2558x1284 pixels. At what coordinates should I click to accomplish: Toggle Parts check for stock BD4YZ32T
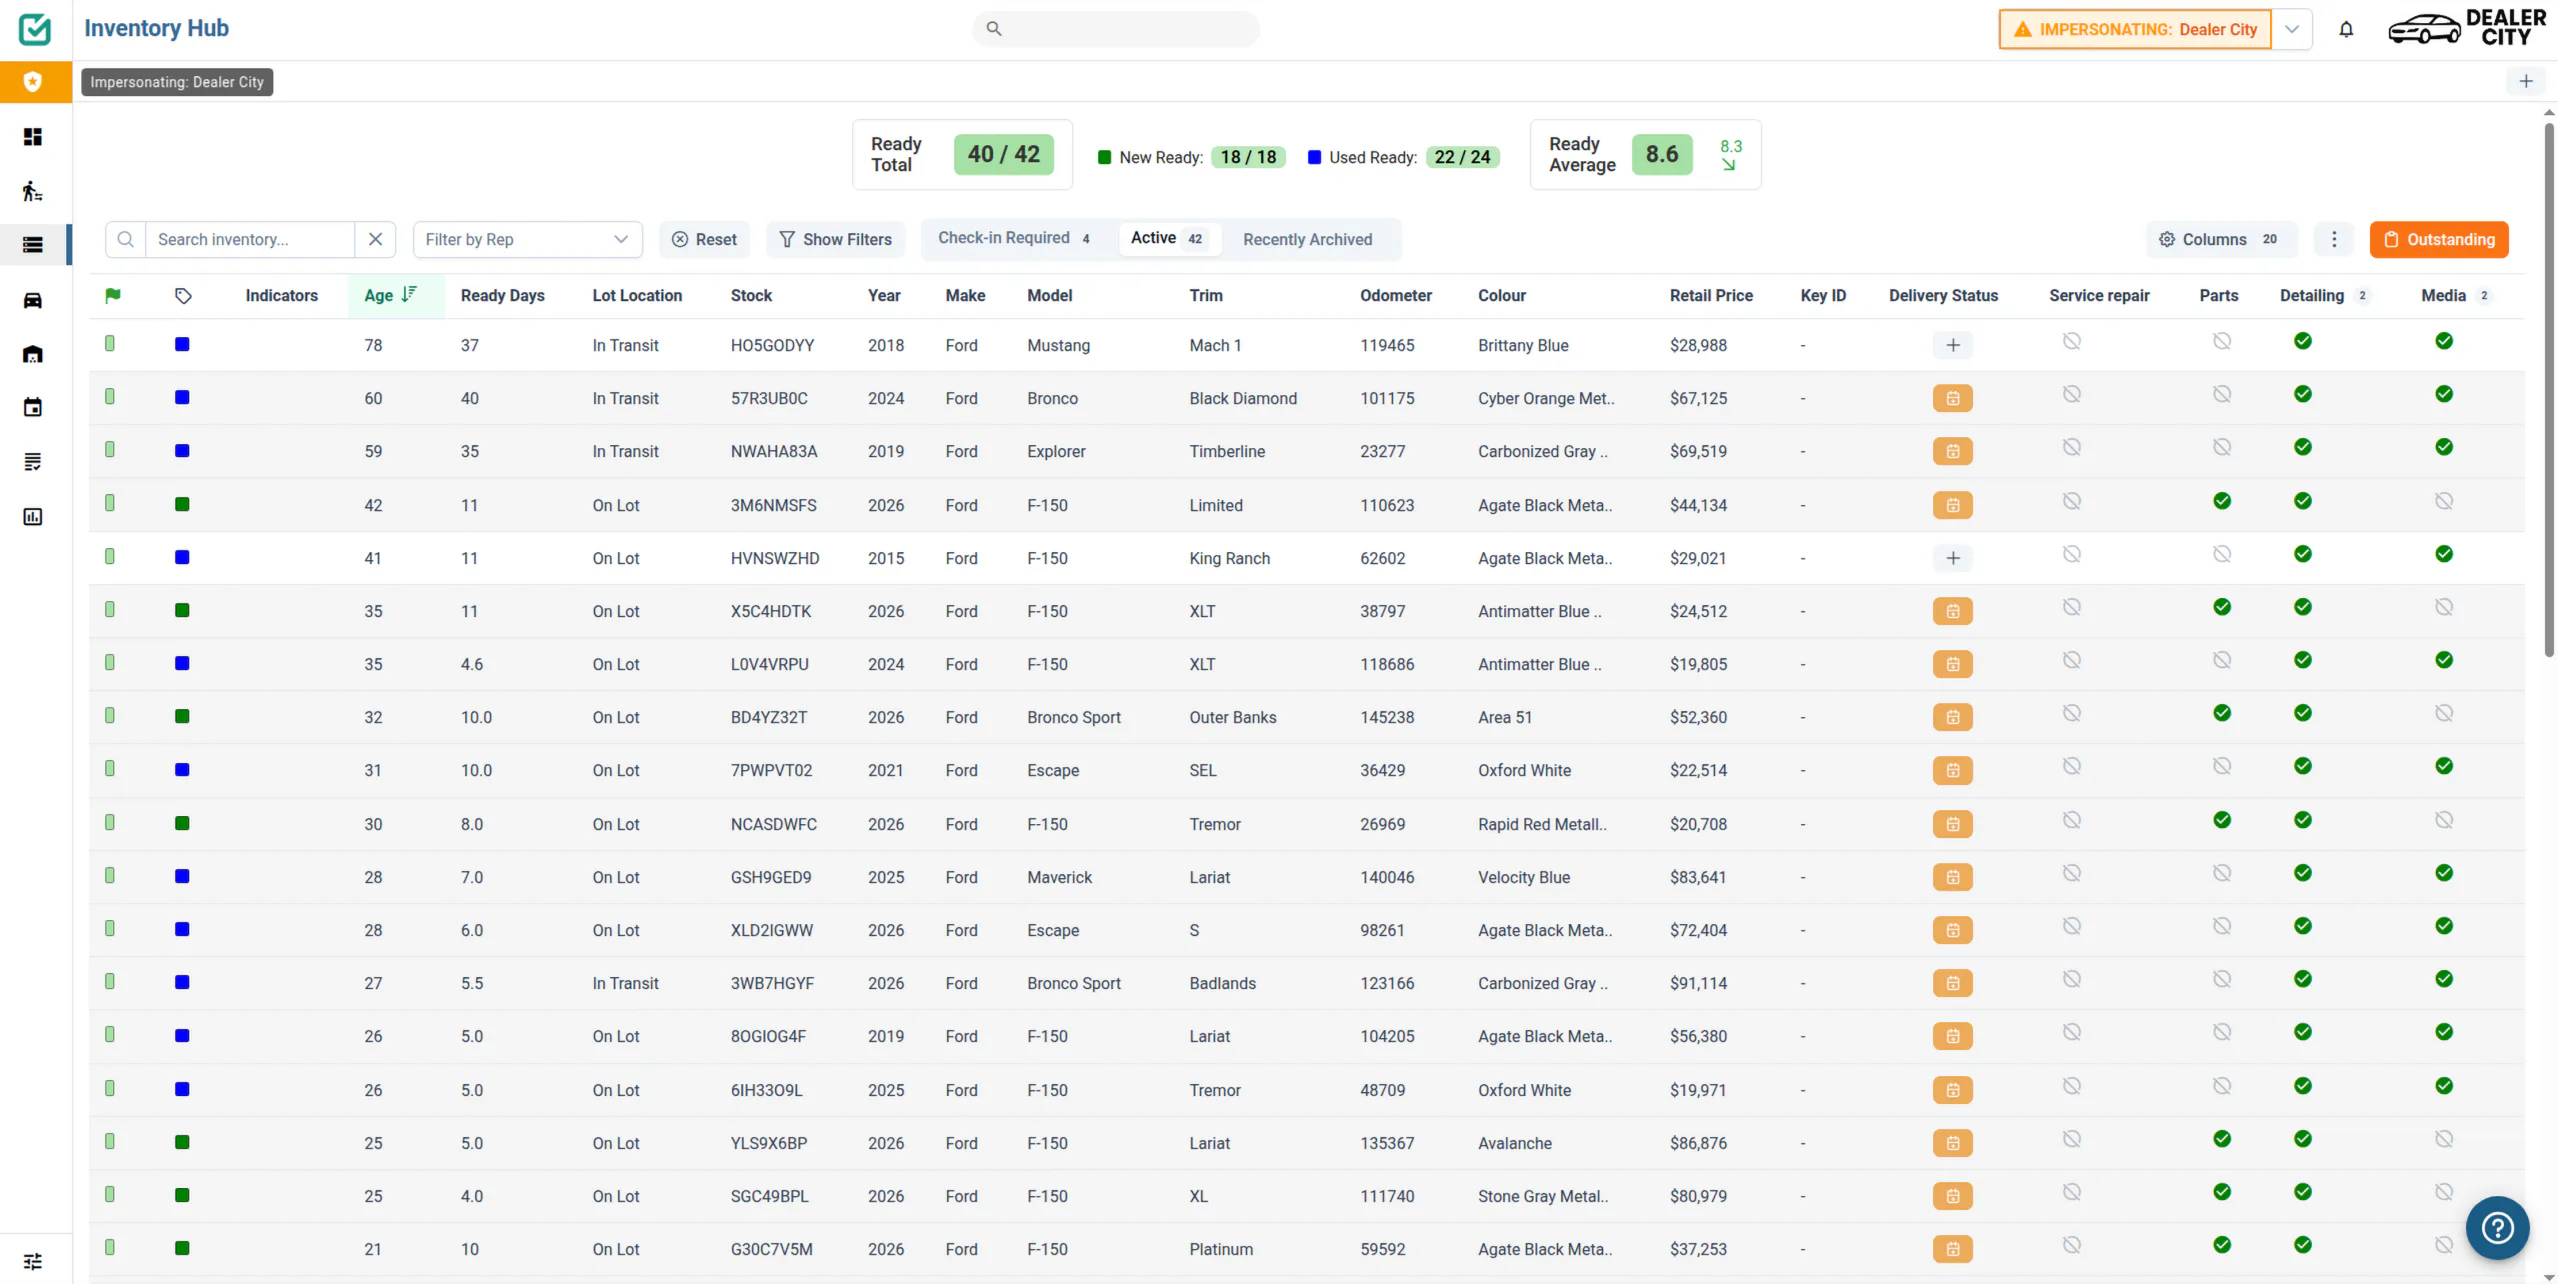2221,713
